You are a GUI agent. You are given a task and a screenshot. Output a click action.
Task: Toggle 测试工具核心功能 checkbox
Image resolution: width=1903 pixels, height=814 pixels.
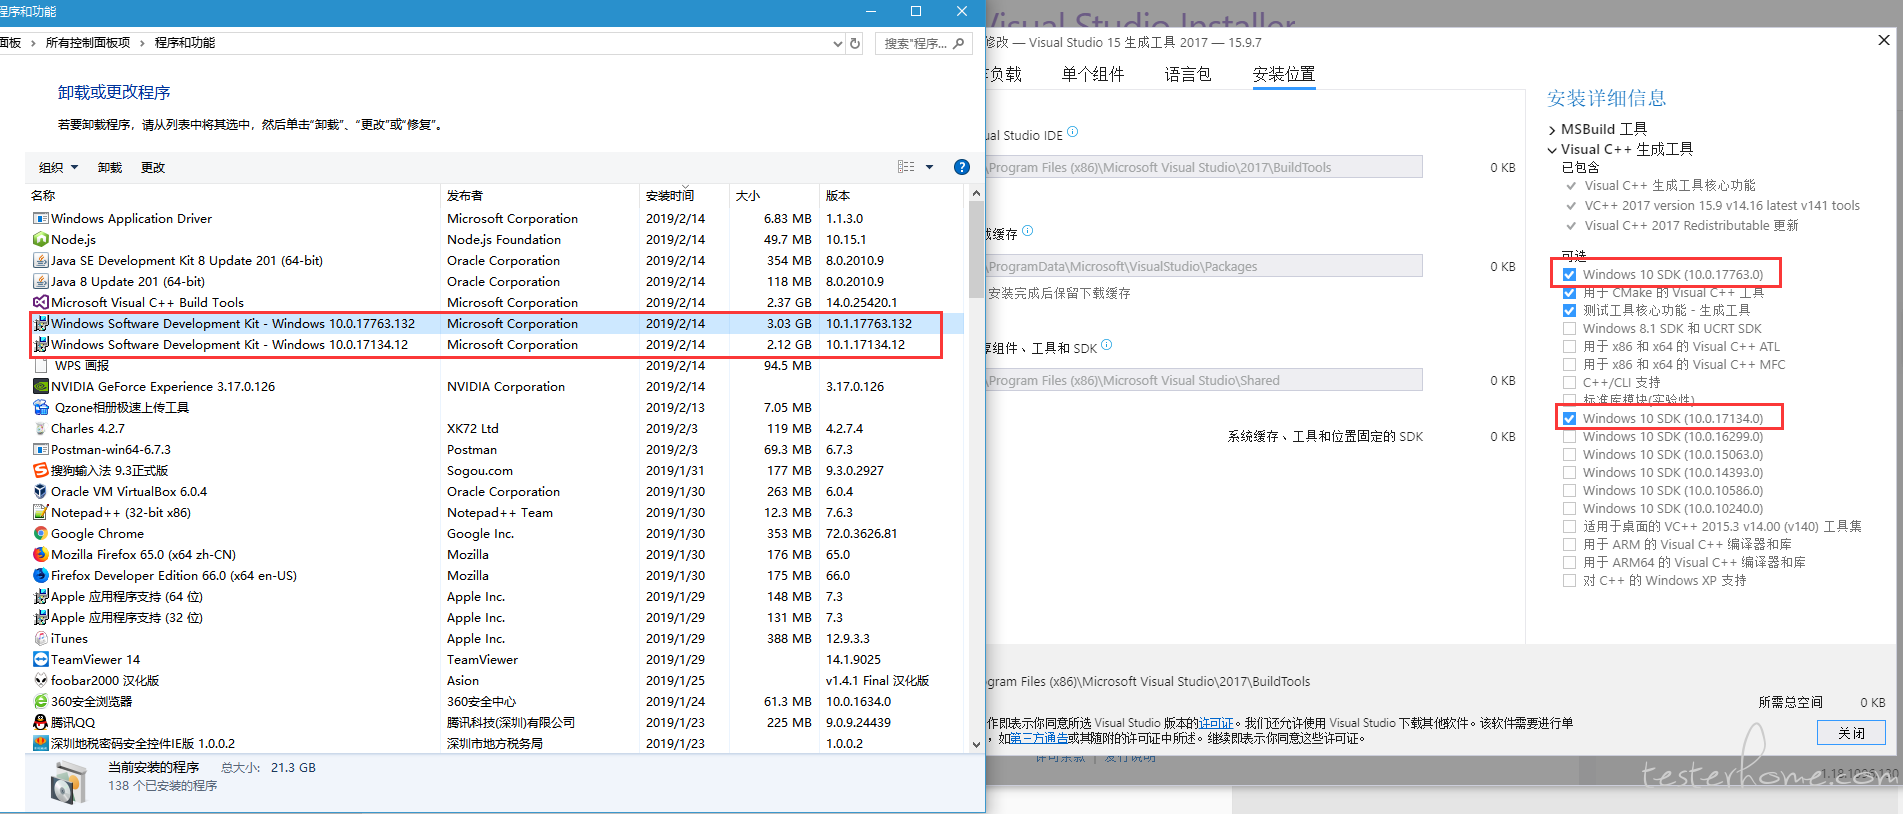point(1570,310)
